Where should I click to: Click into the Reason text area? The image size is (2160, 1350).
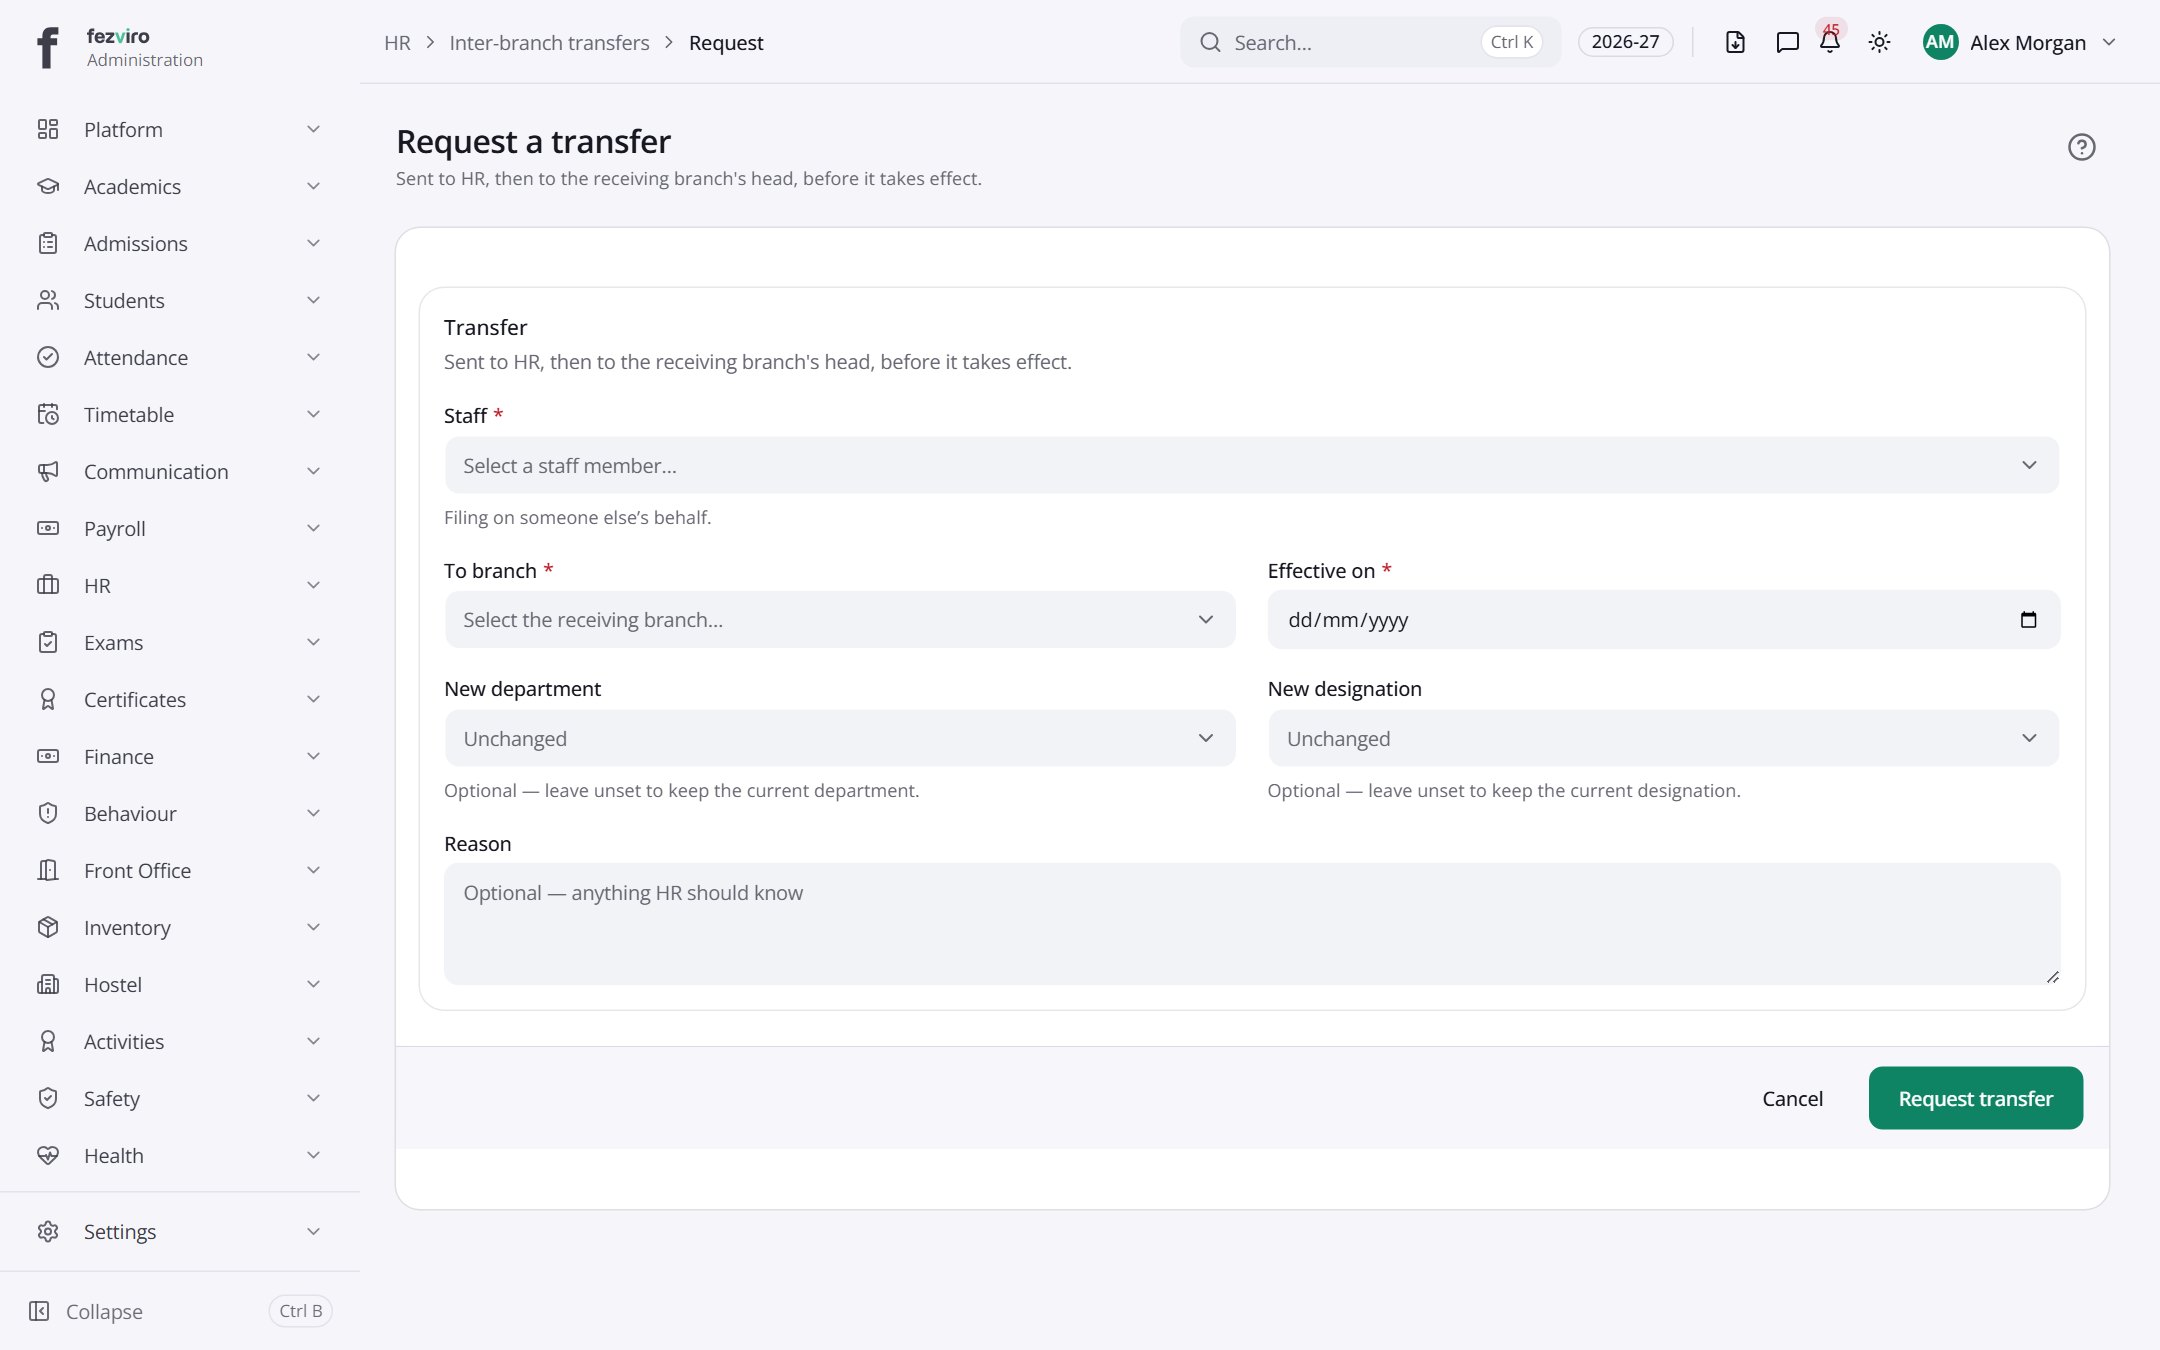point(1251,924)
